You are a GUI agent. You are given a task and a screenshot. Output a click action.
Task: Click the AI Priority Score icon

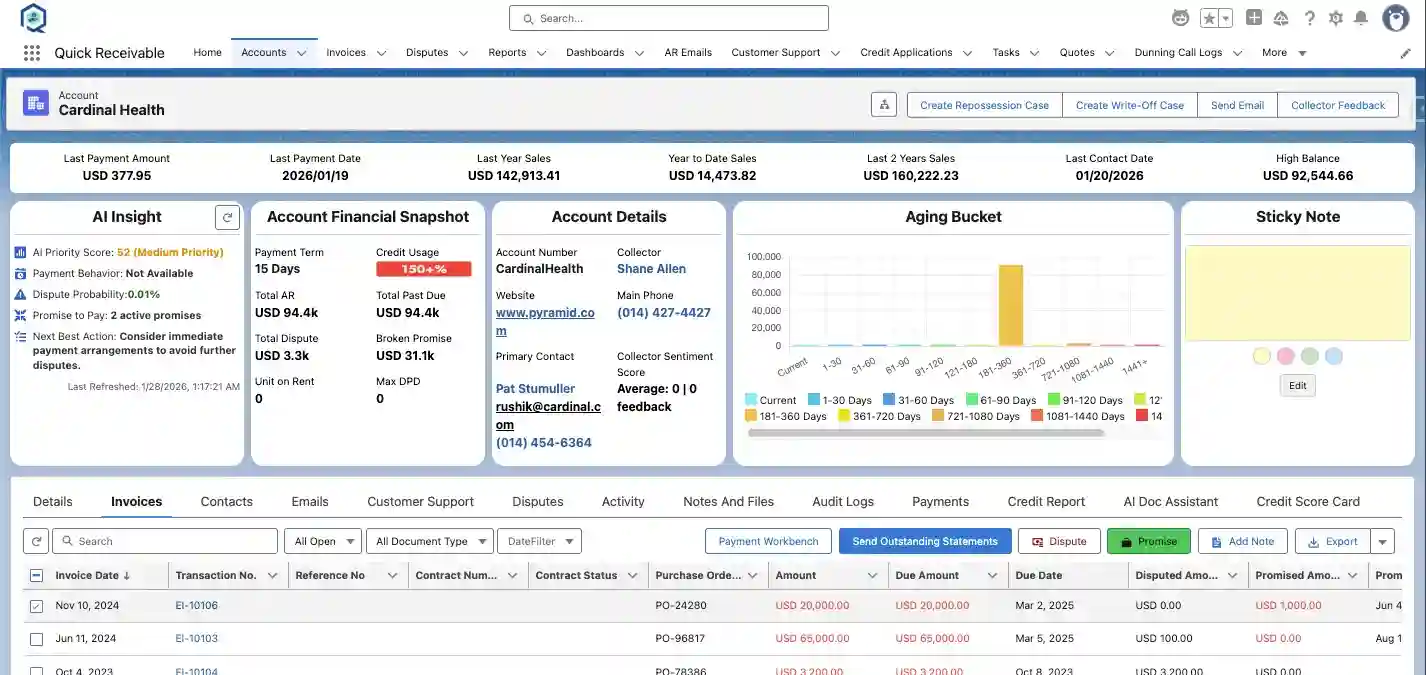(20, 253)
